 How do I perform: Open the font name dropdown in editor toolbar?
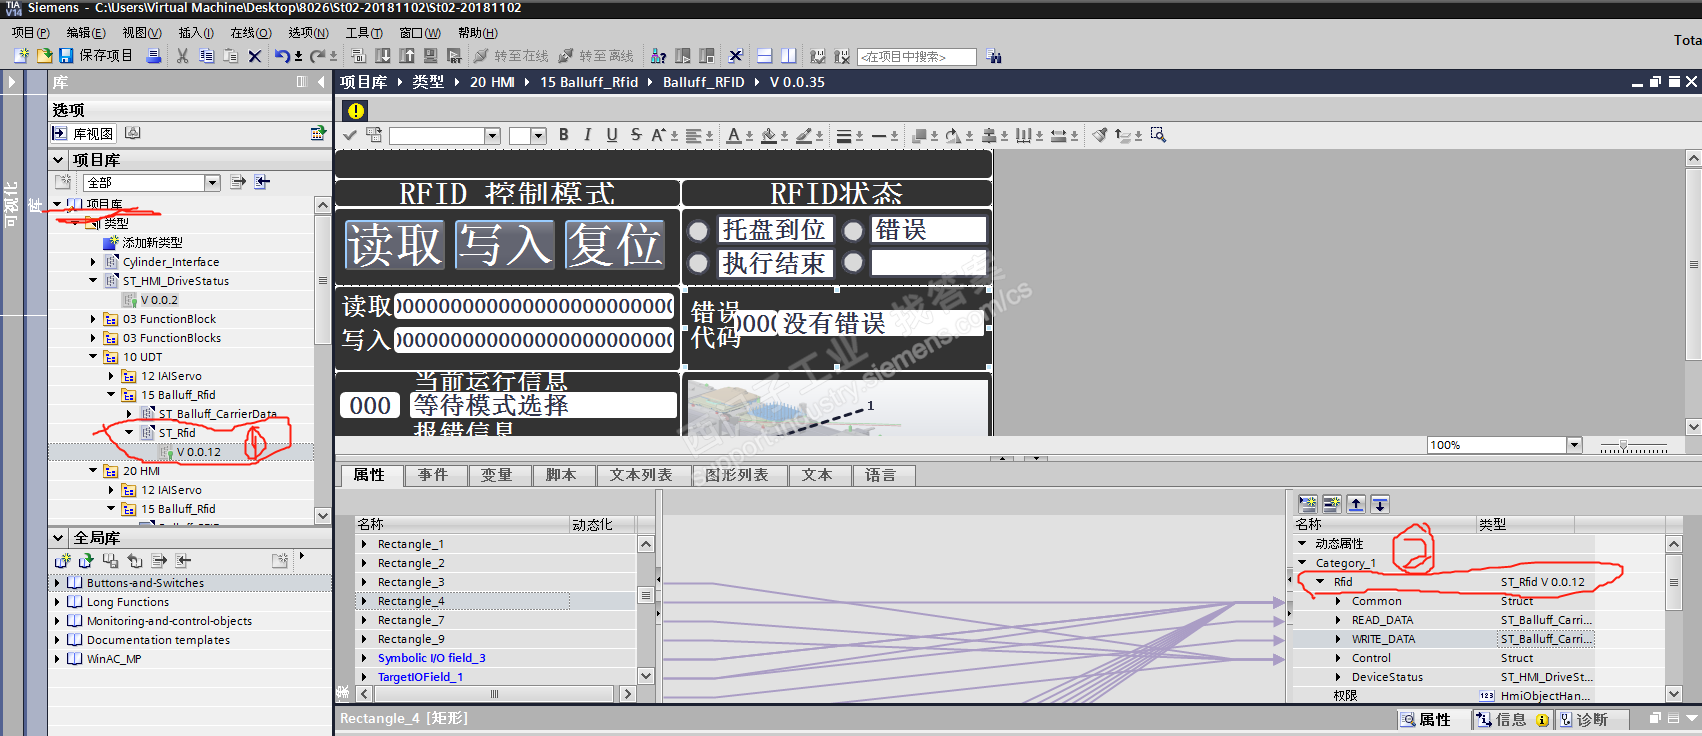tap(492, 136)
